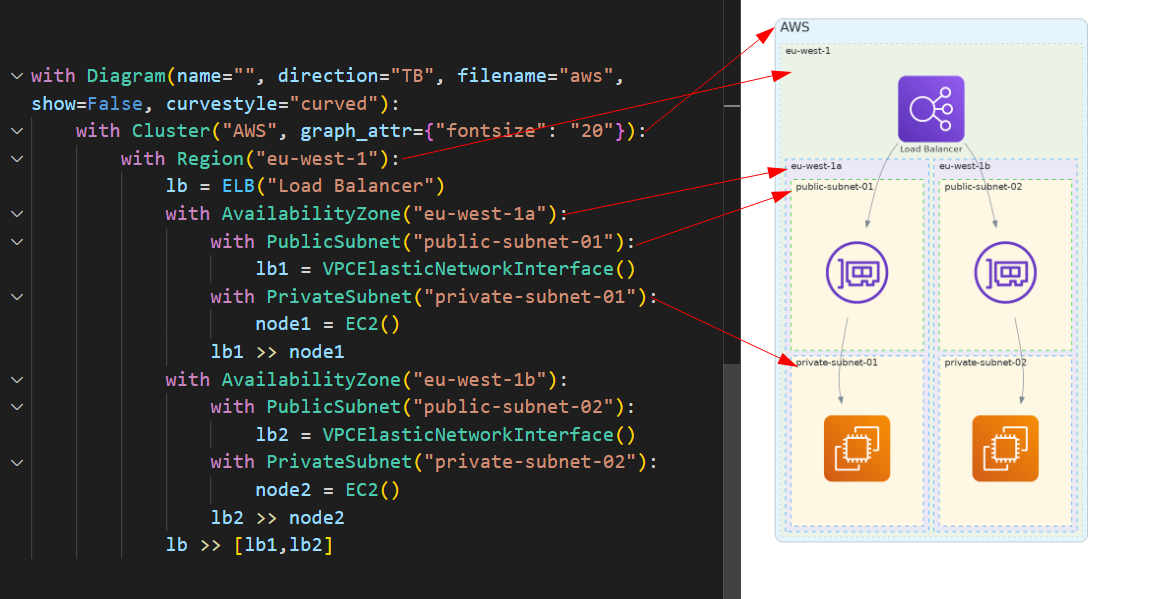The height and width of the screenshot is (599, 1155).
Task: Click the eu-west-1b zone label in diagram
Action: click(964, 166)
